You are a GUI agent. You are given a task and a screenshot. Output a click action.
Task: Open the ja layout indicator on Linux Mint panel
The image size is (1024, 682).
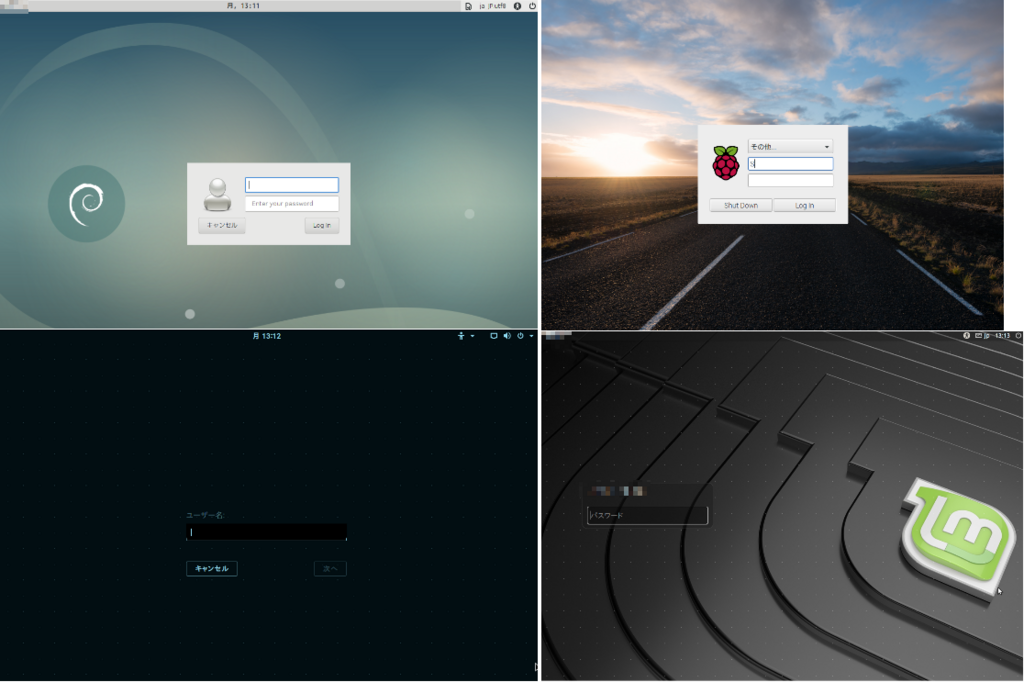987,336
